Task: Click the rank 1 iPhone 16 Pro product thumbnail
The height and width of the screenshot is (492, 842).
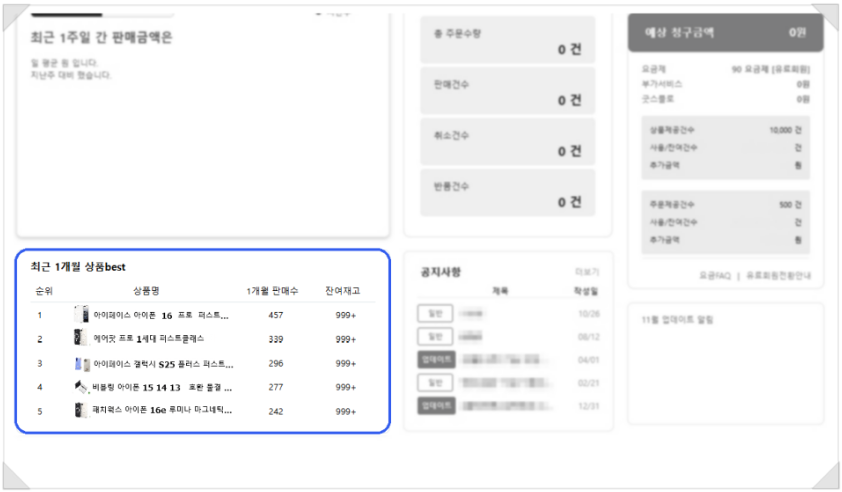Action: 81,315
